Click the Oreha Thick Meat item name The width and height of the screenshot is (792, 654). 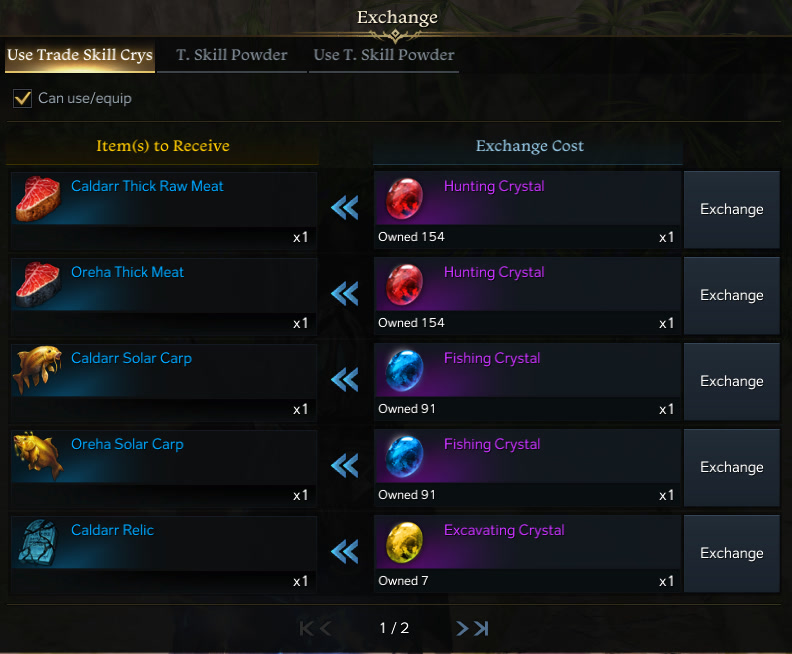point(127,272)
